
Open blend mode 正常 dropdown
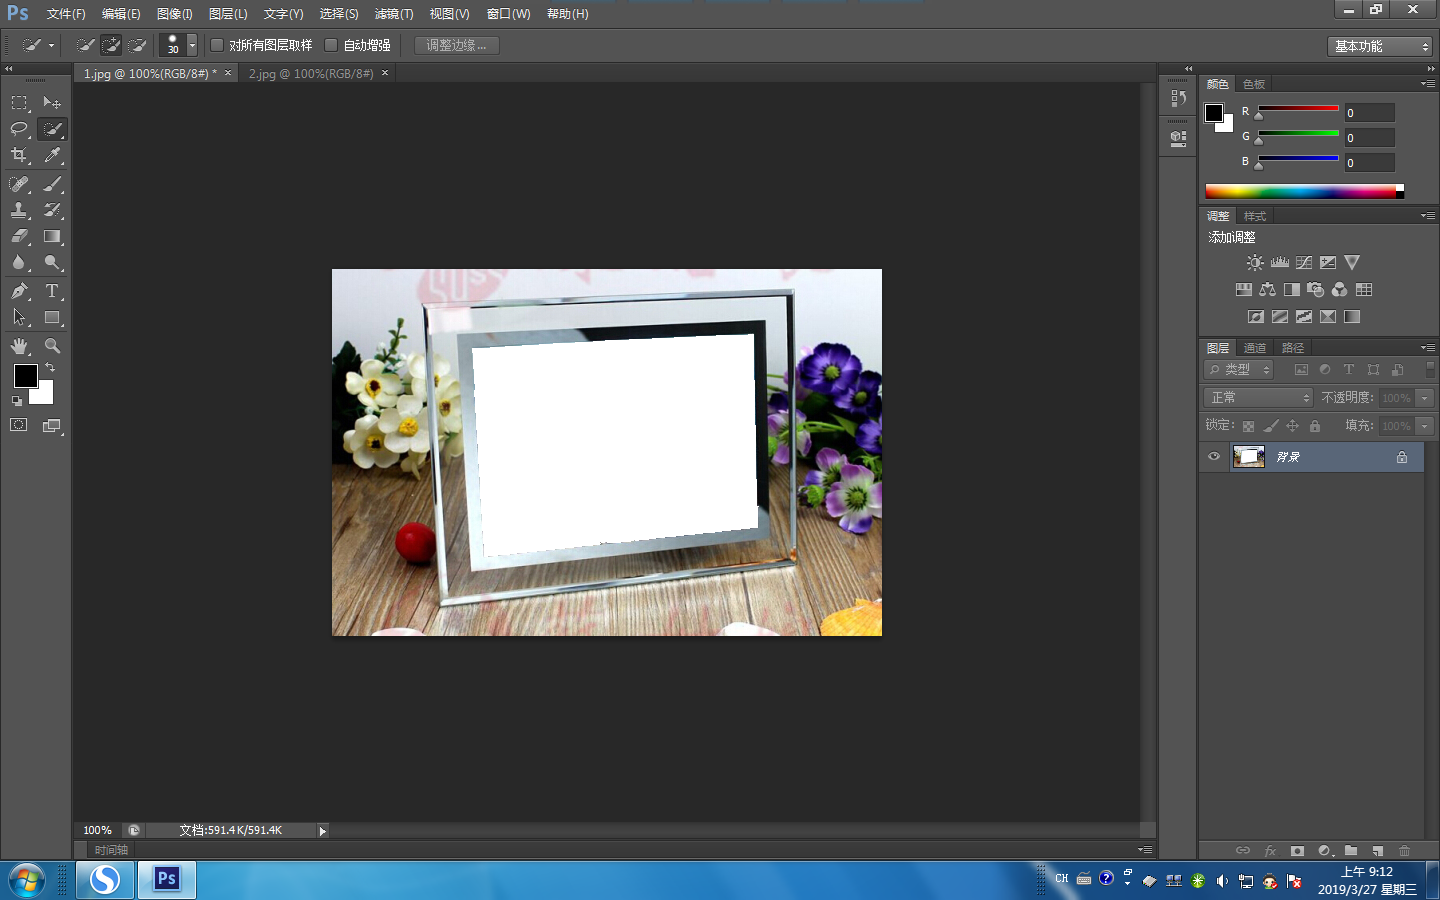coord(1258,398)
